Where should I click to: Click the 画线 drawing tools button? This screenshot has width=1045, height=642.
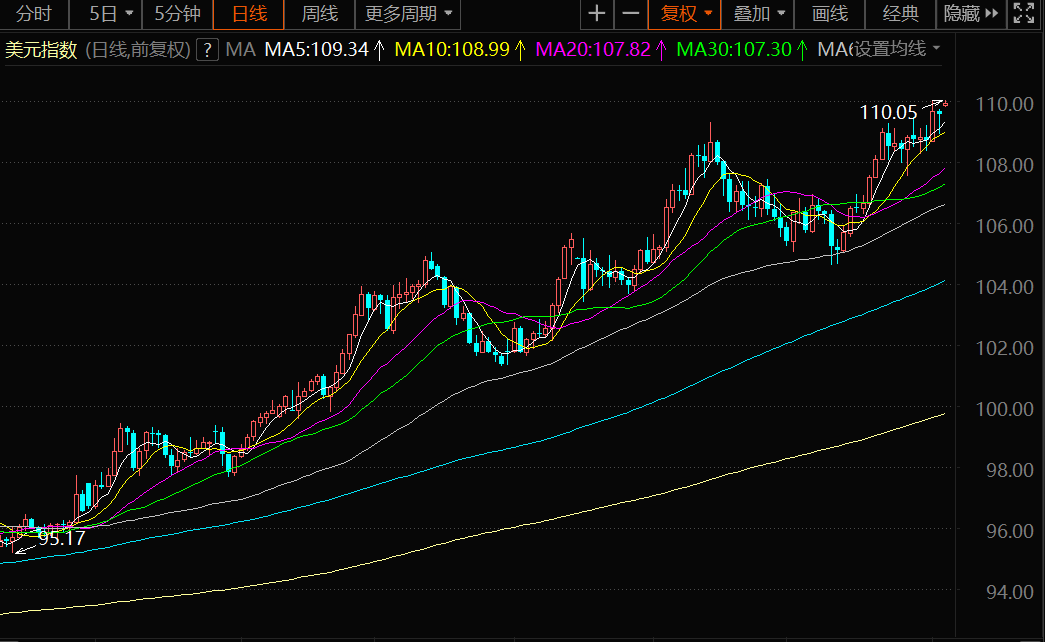[830, 13]
